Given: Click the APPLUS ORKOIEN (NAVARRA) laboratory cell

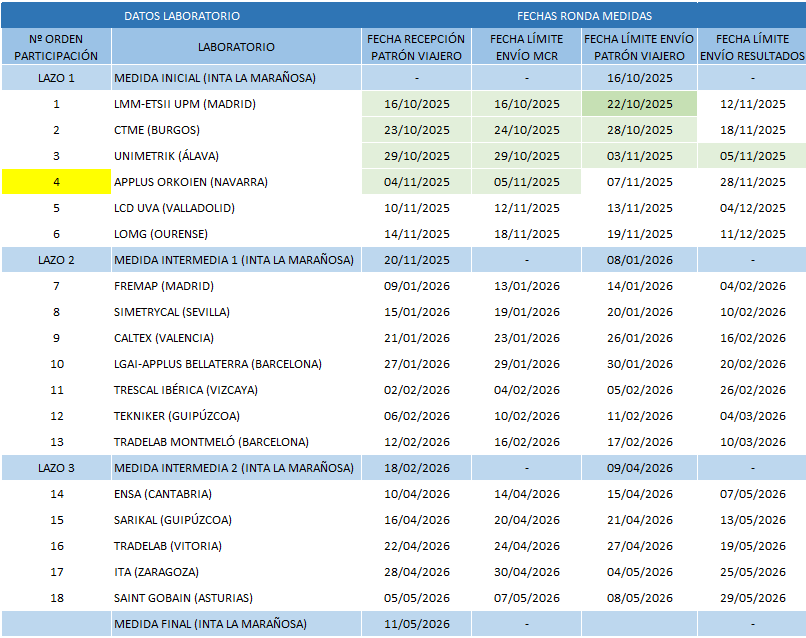Looking at the screenshot, I should [191, 182].
